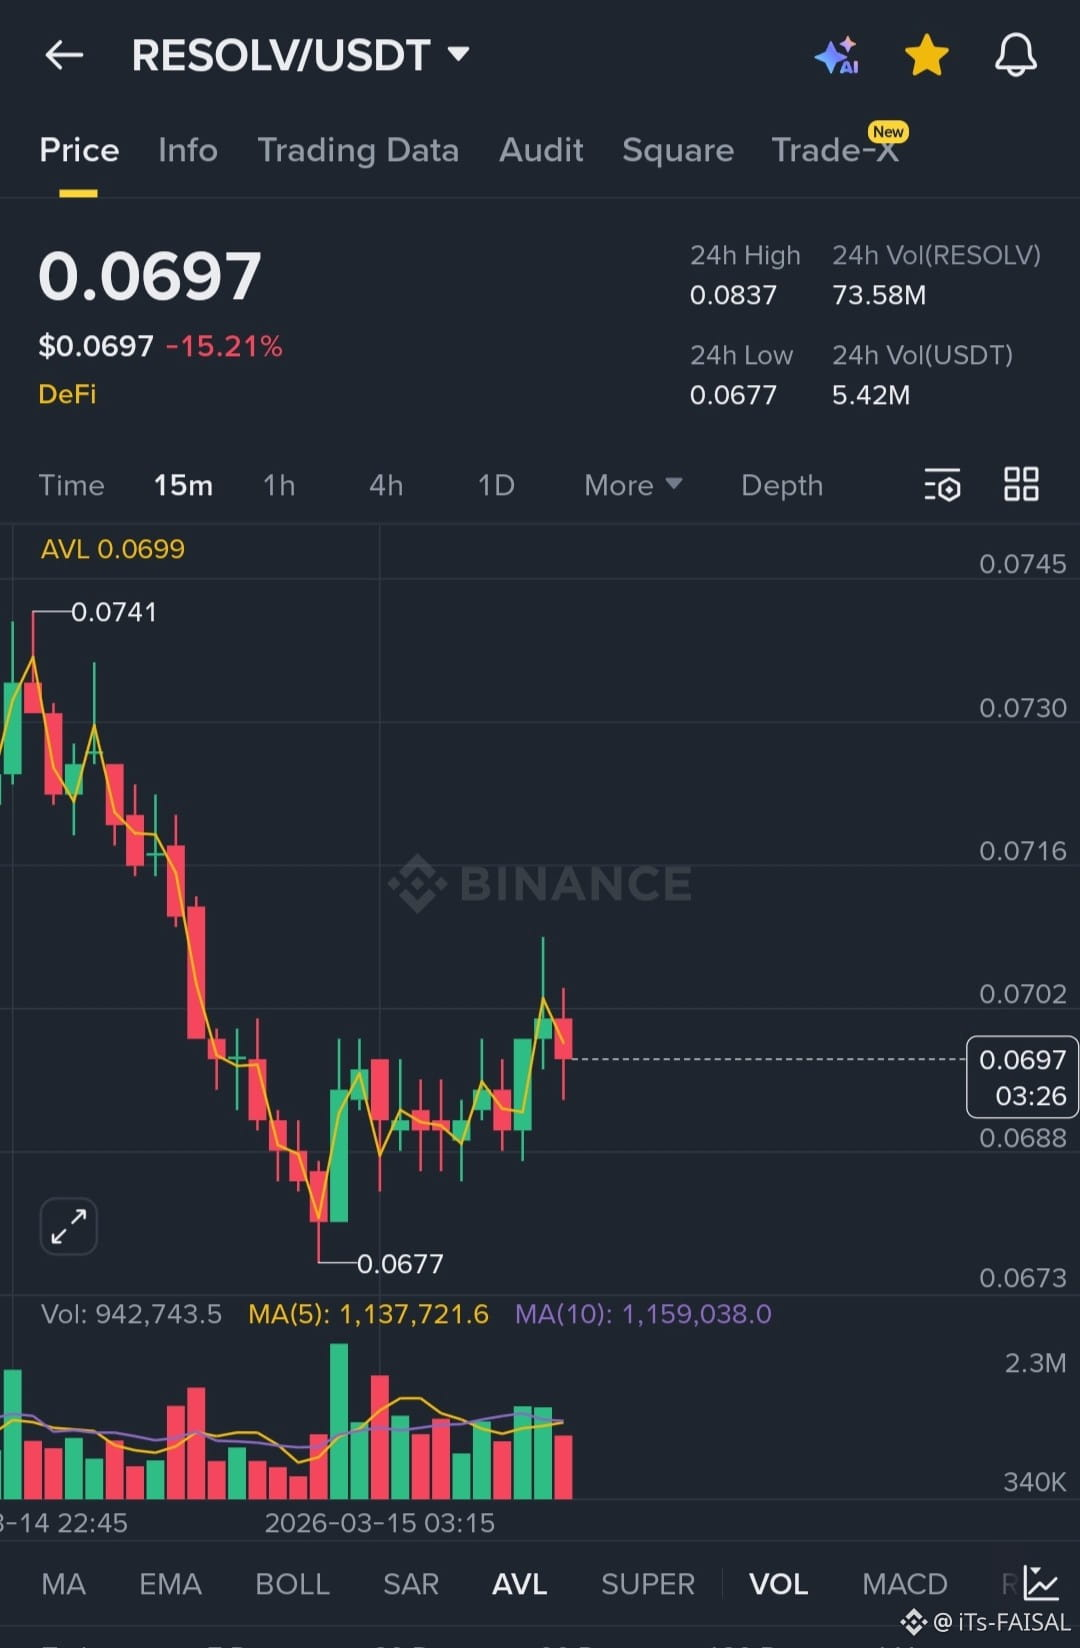Select the 0.0741 high marker label
1080x1648 pixels.
(114, 612)
